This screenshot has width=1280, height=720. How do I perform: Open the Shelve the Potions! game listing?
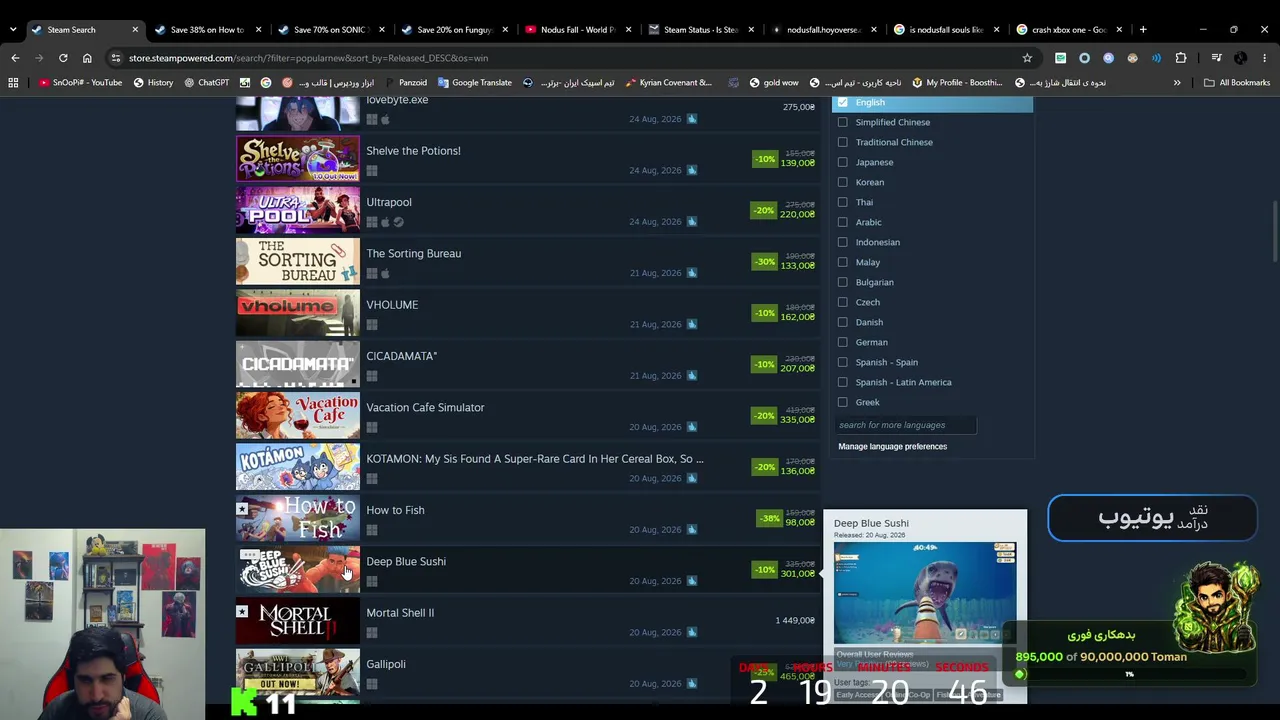pos(528,158)
